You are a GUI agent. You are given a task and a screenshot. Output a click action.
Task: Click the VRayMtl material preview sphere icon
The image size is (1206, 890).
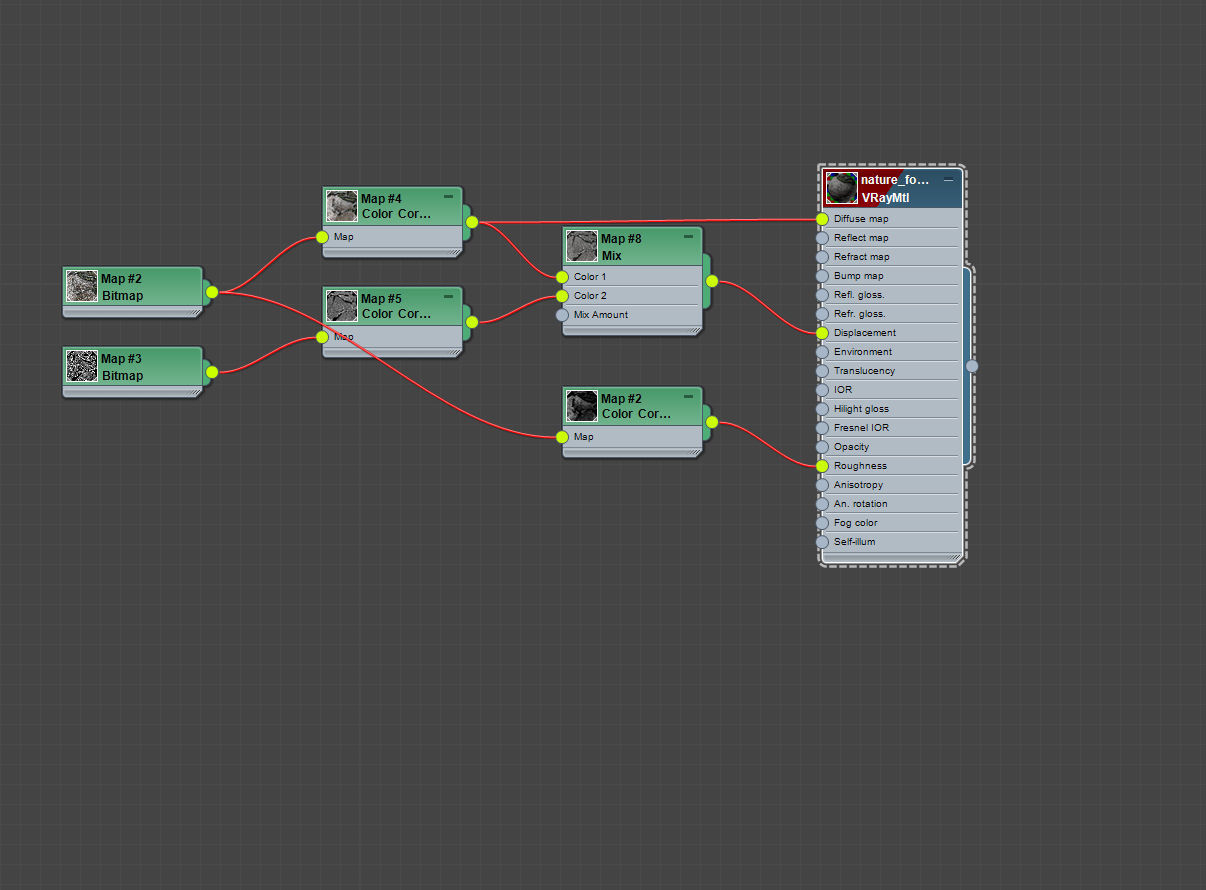point(842,188)
